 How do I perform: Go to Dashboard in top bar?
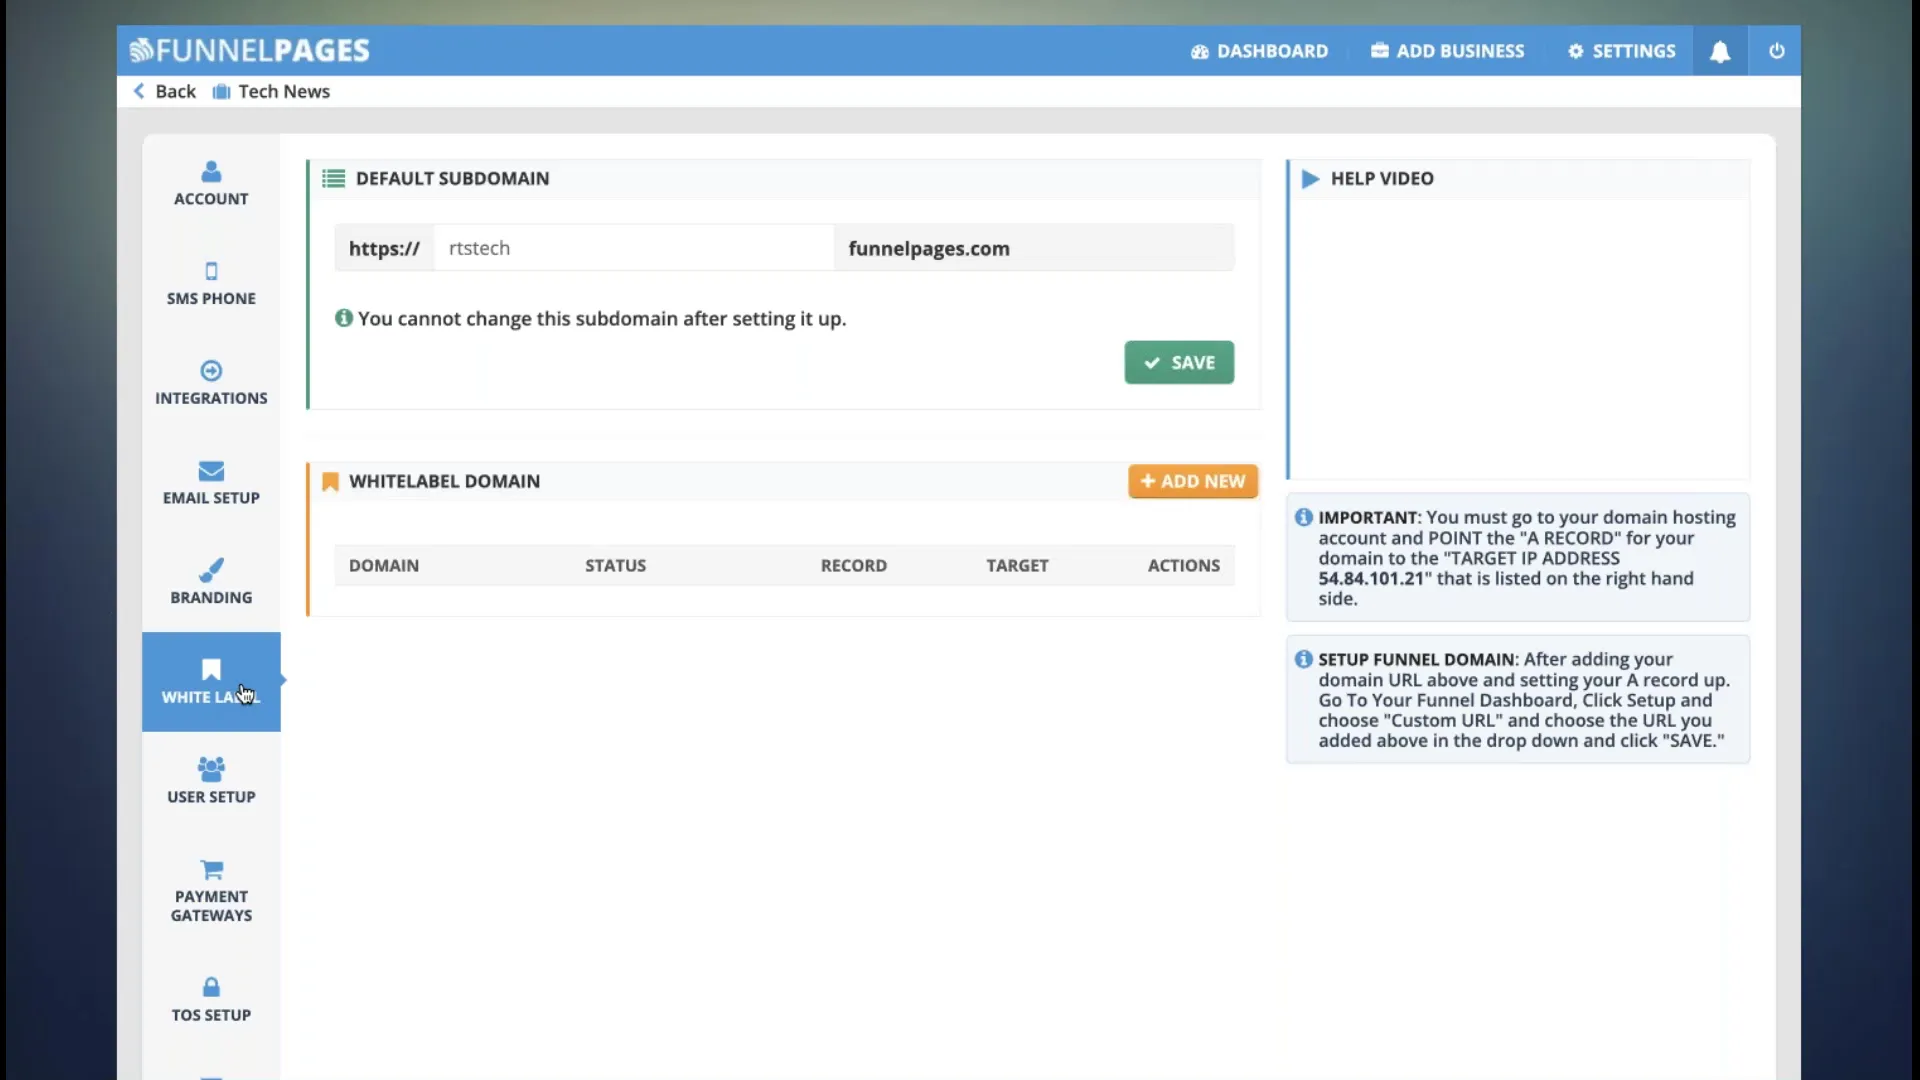(x=1259, y=51)
